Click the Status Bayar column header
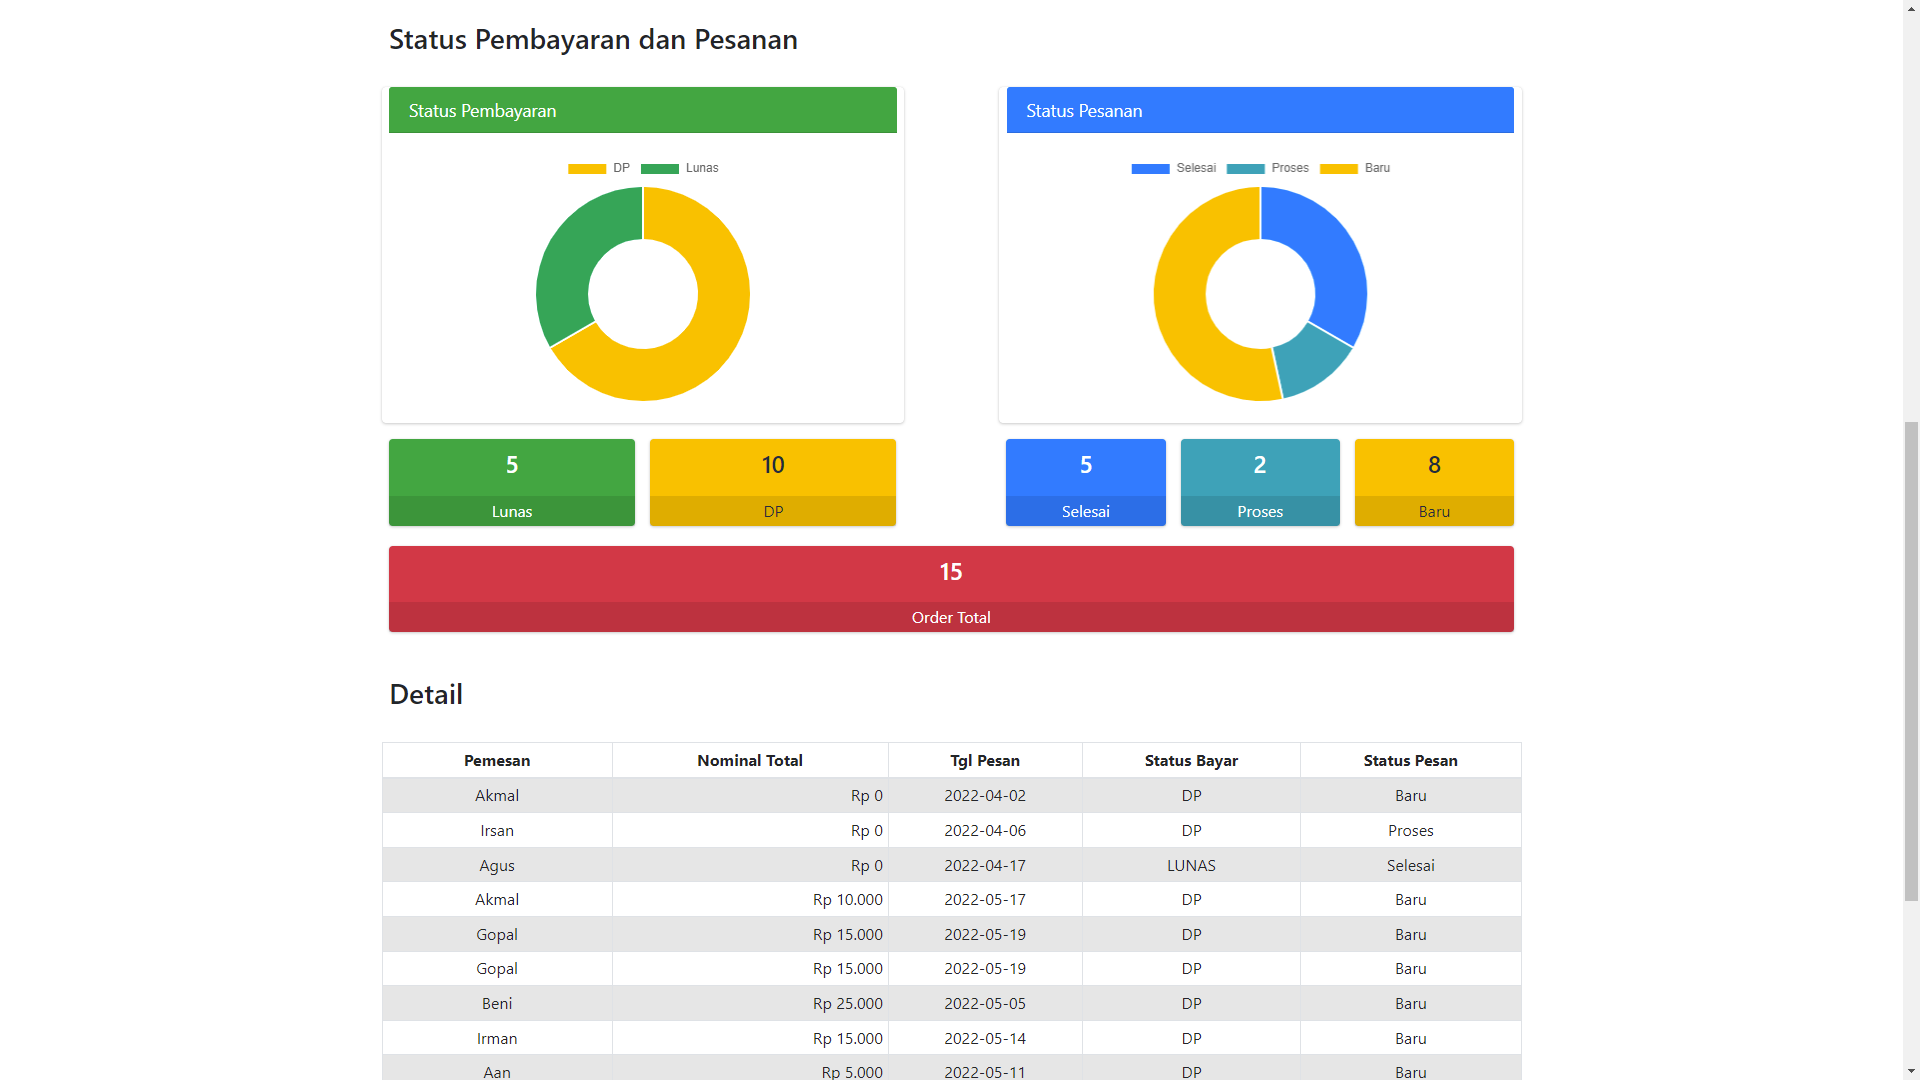Viewport: 1920px width, 1080px height. point(1190,760)
